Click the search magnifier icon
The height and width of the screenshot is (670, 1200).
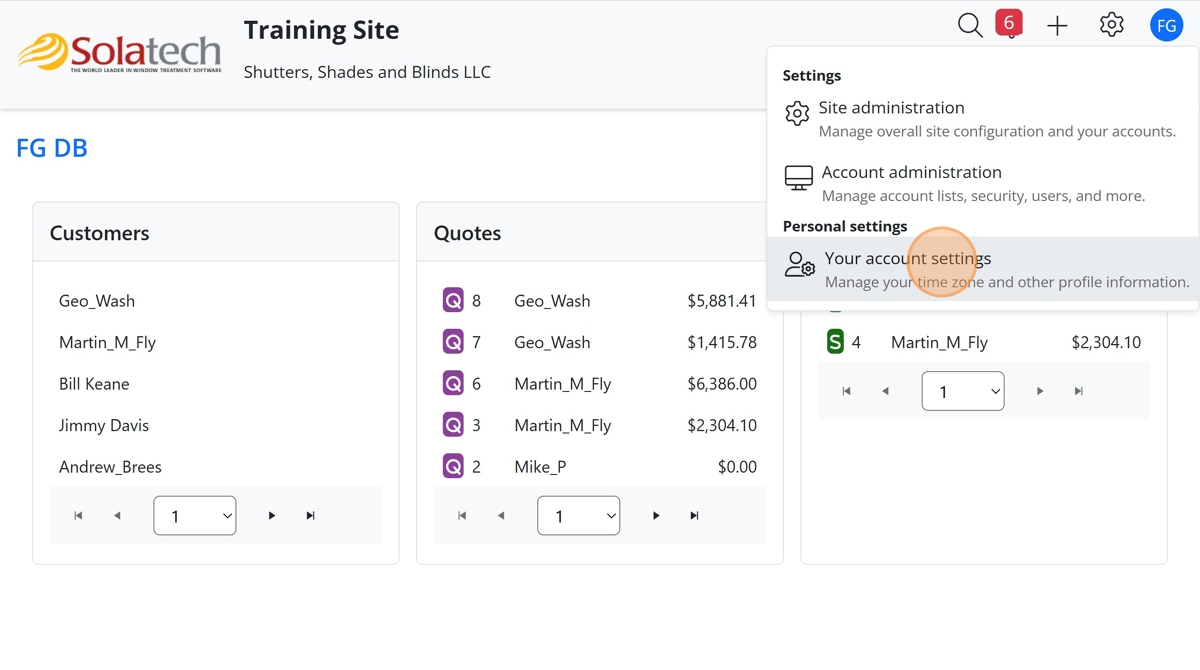969,26
